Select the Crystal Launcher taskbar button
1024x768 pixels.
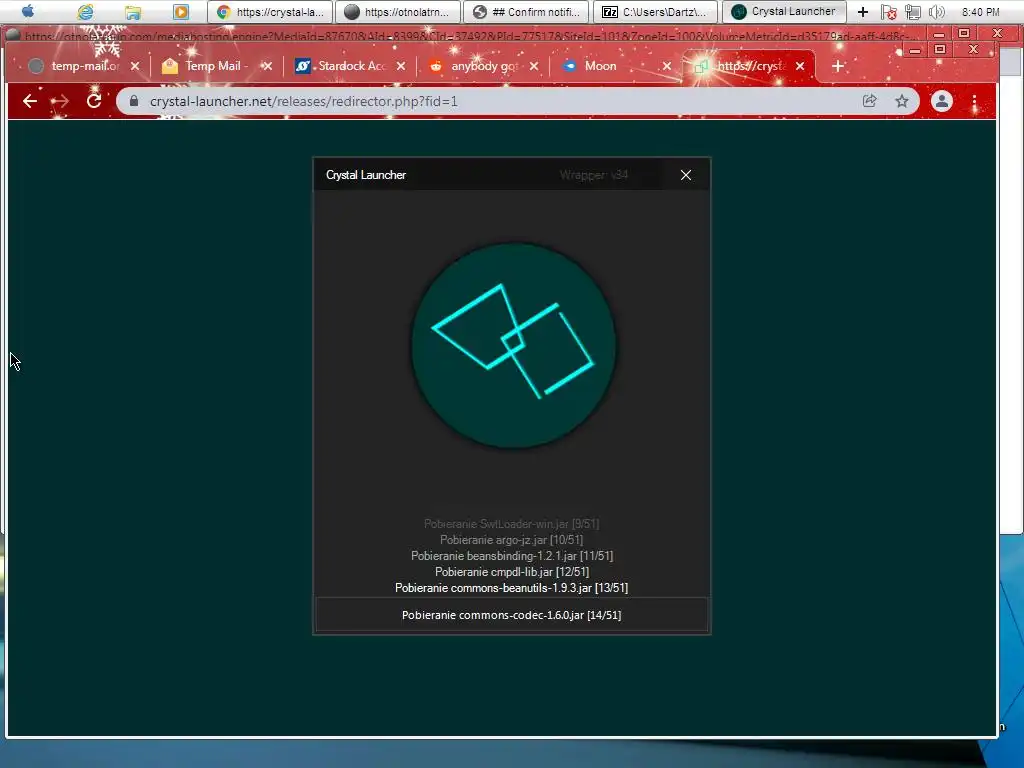point(784,12)
